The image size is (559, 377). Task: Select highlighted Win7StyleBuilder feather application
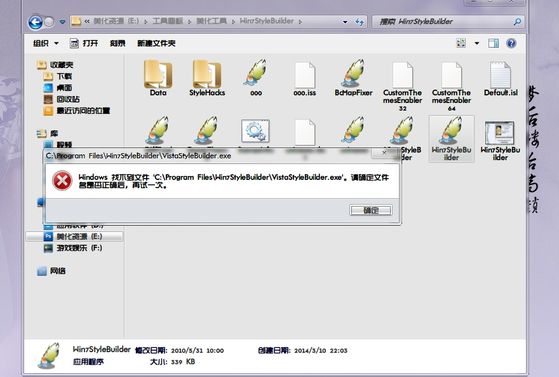click(x=451, y=138)
